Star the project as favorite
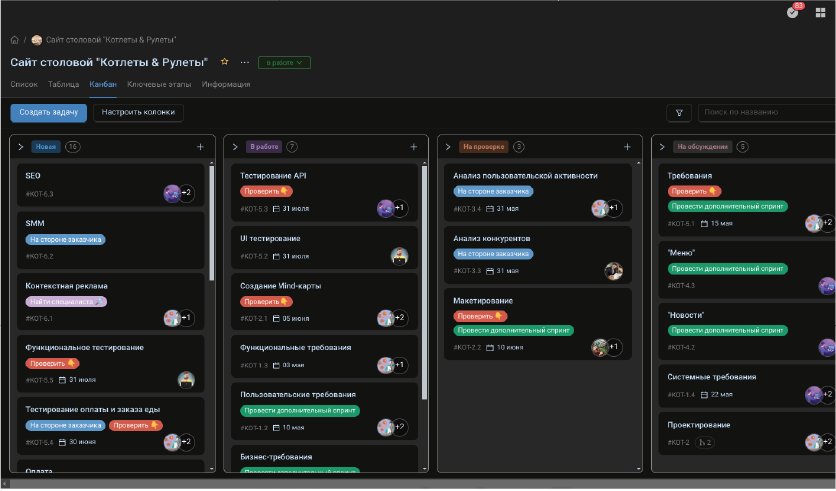The height and width of the screenshot is (491, 836). (224, 62)
